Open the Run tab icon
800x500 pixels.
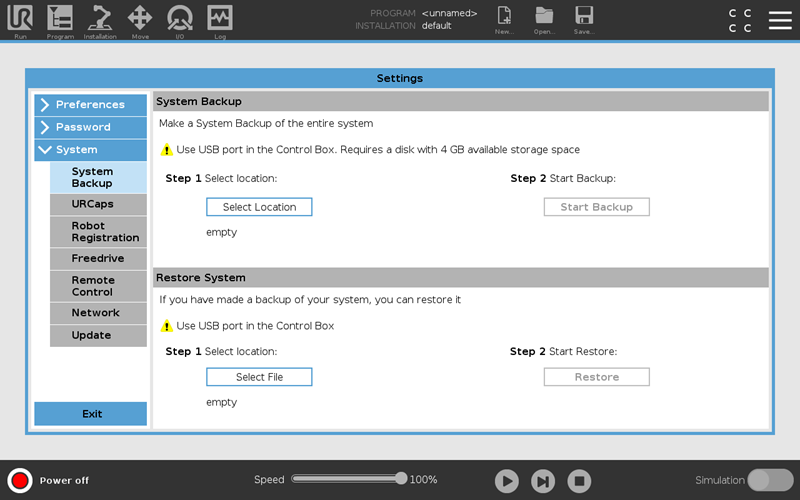[x=20, y=19]
